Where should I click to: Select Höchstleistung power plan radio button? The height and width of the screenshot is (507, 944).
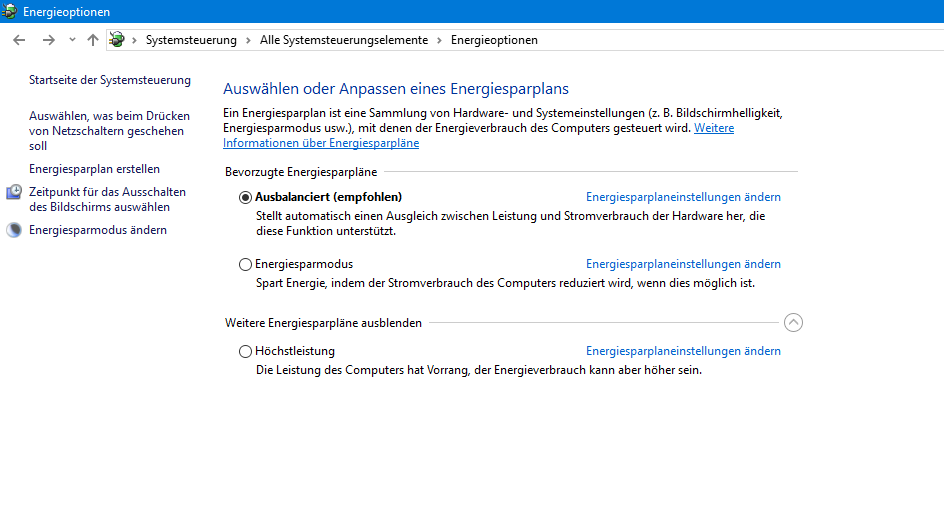[245, 352]
